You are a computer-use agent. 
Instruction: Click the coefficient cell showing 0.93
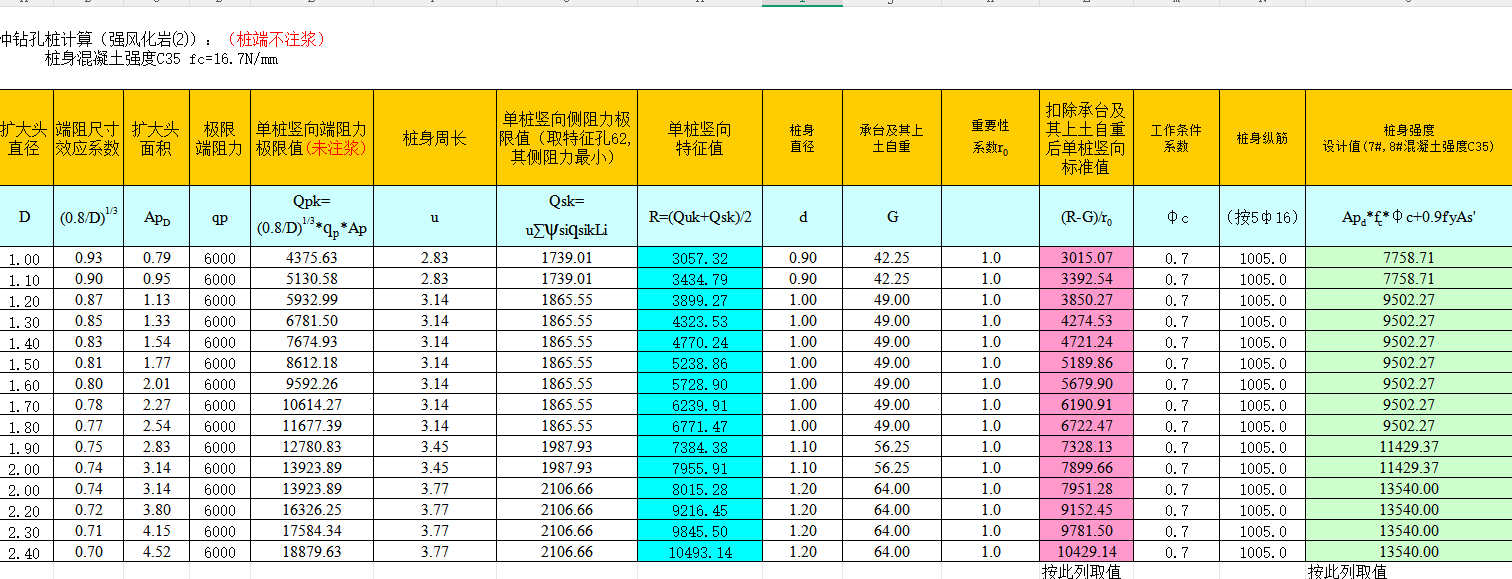click(87, 258)
